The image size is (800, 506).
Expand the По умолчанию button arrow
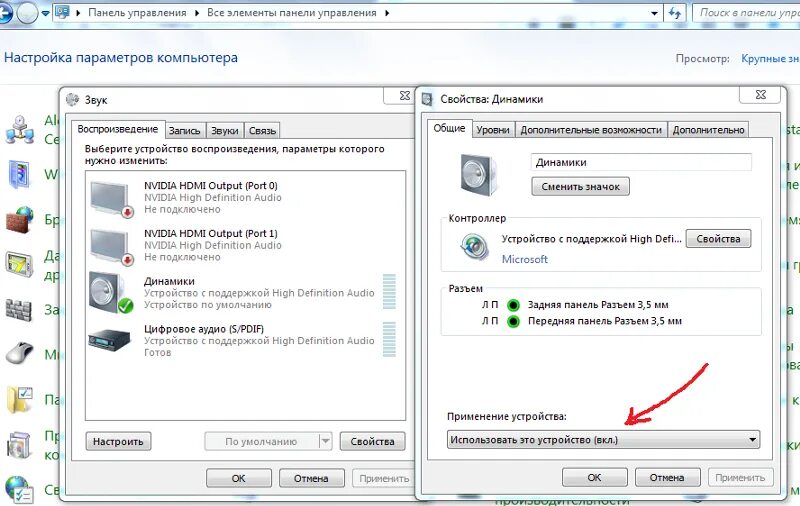pyautogui.click(x=325, y=441)
